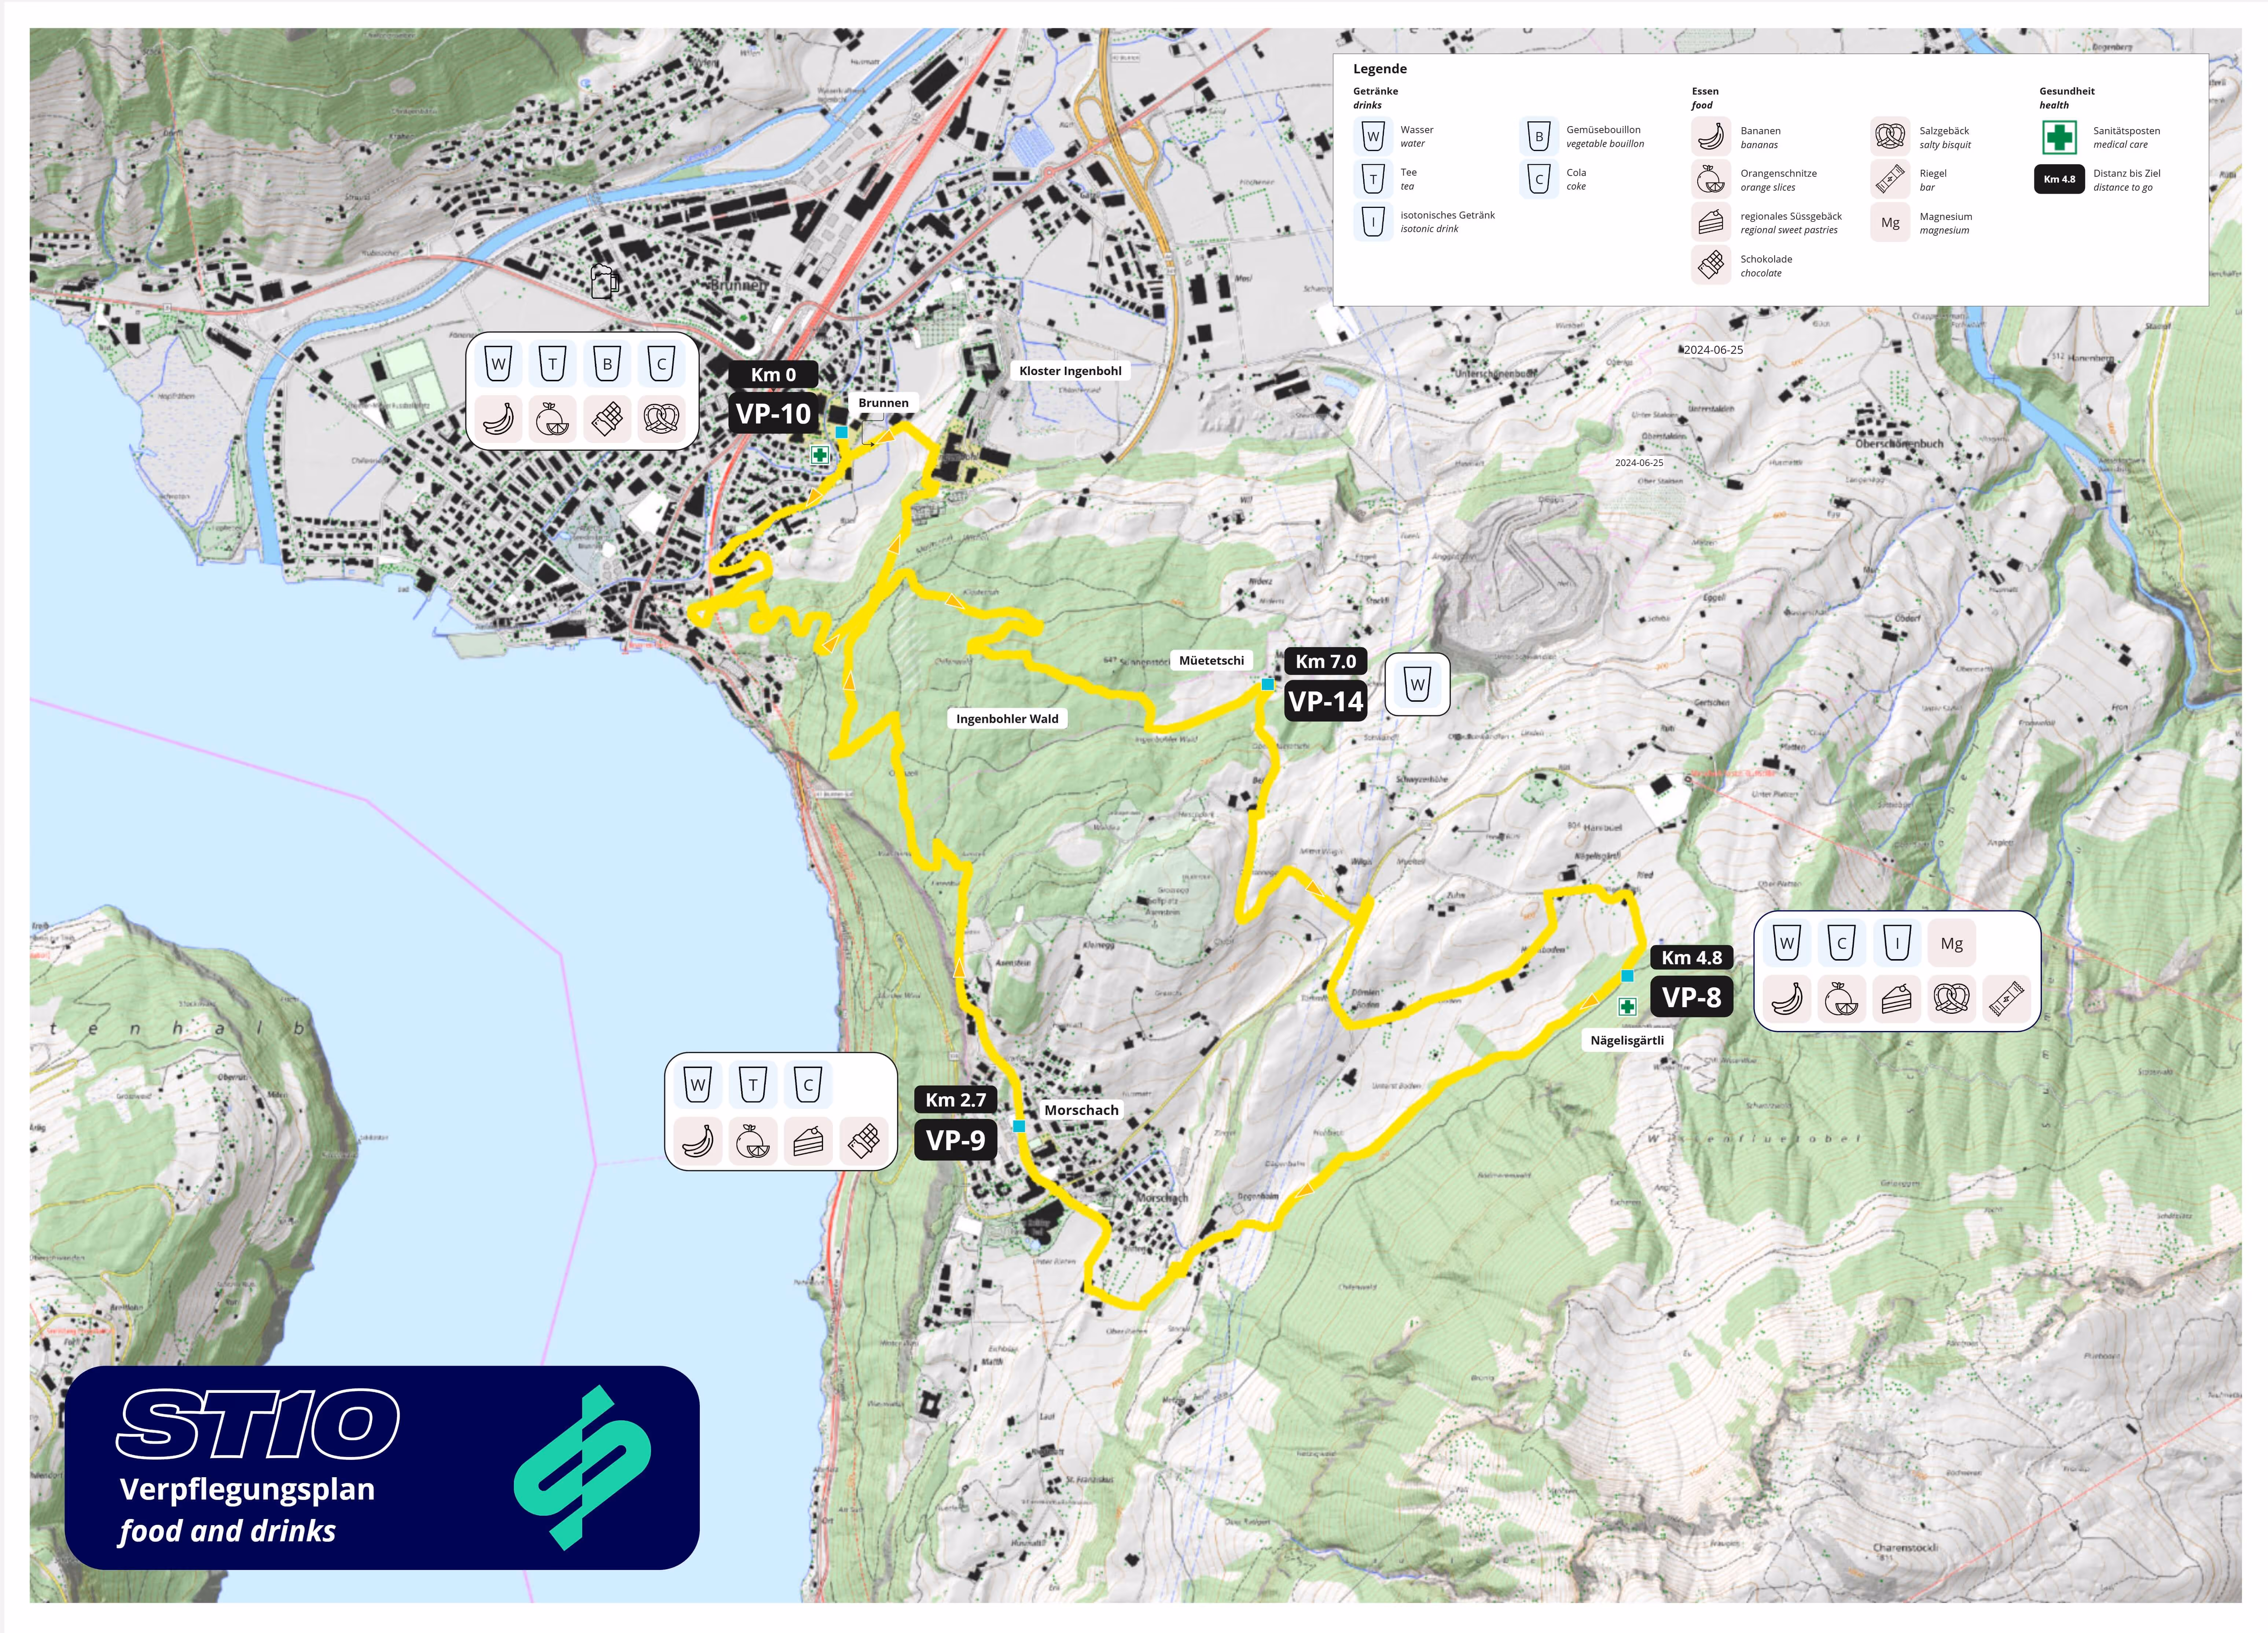The width and height of the screenshot is (2268, 1633).
Task: Click the Bananen icon in the legend
Action: coord(1711,136)
